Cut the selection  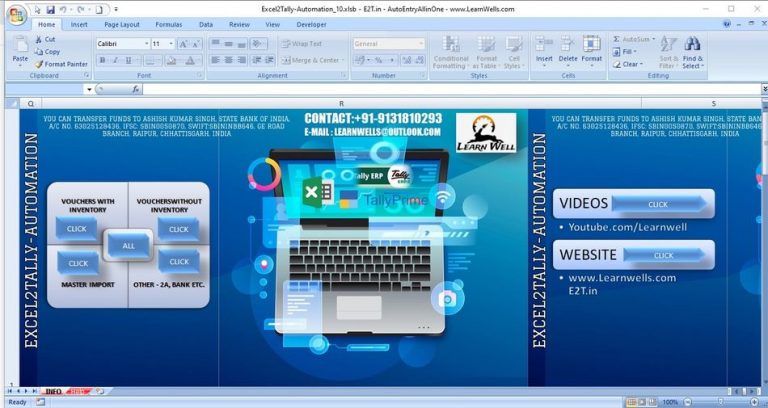coord(45,39)
